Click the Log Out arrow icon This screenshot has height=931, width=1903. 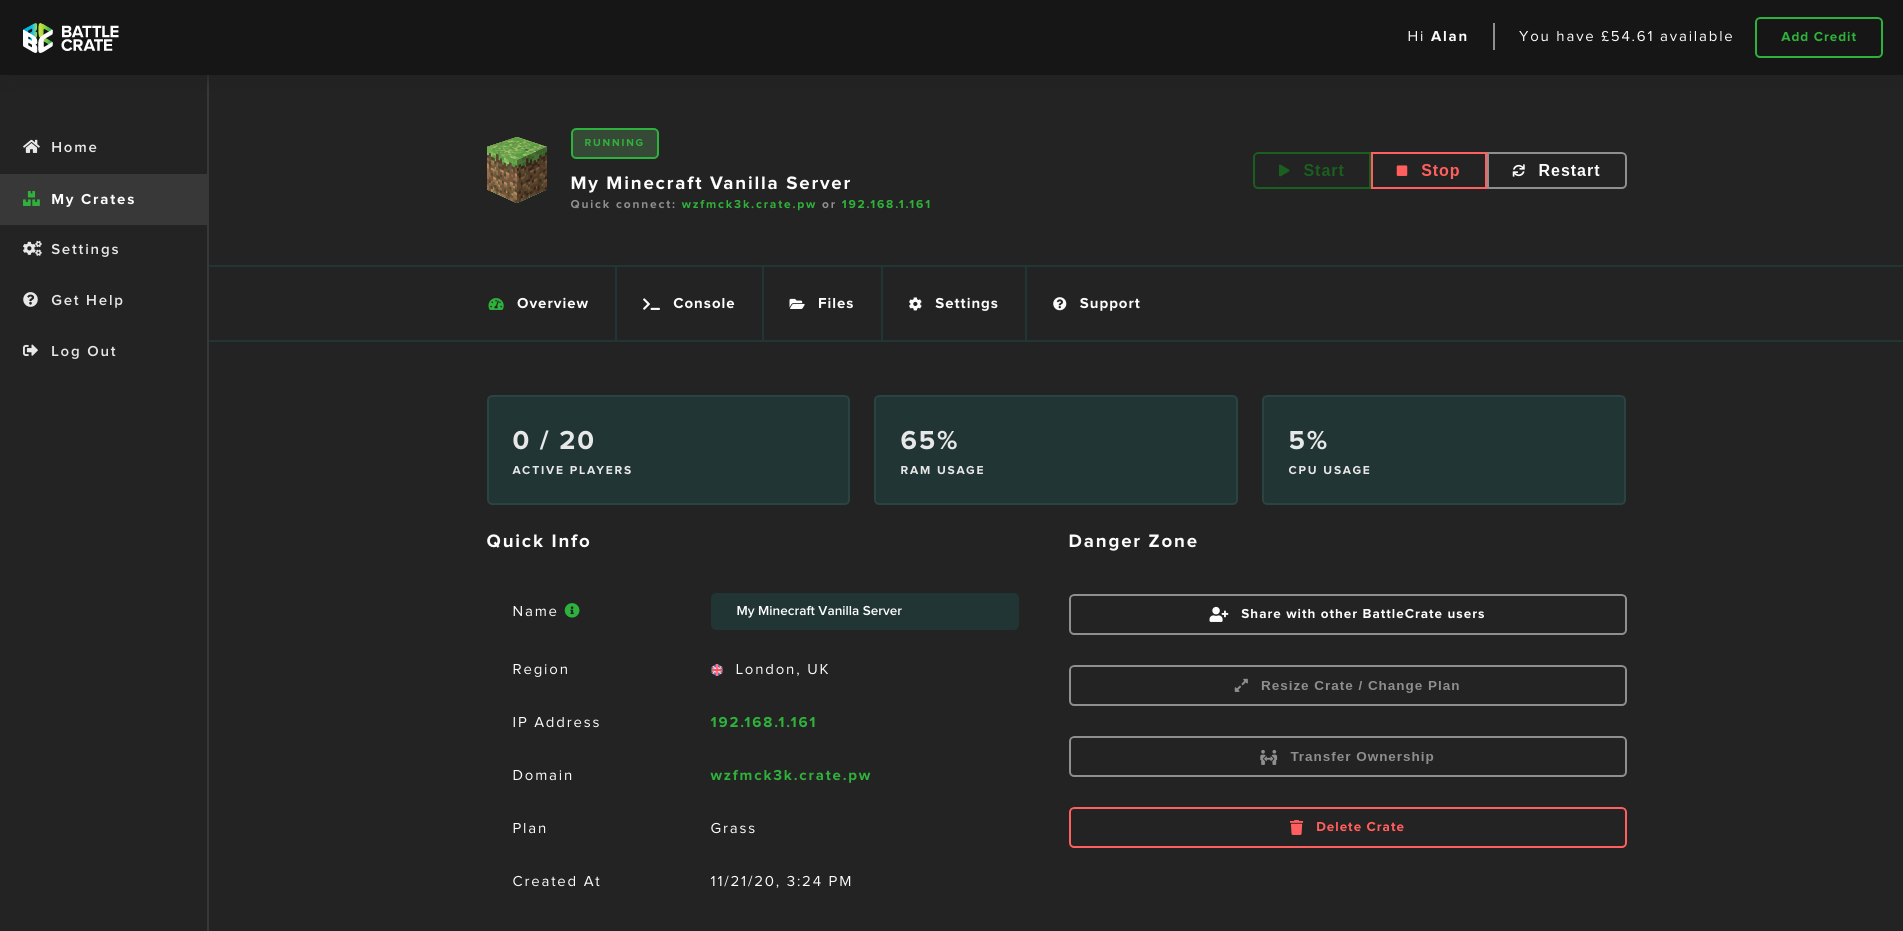click(x=31, y=351)
